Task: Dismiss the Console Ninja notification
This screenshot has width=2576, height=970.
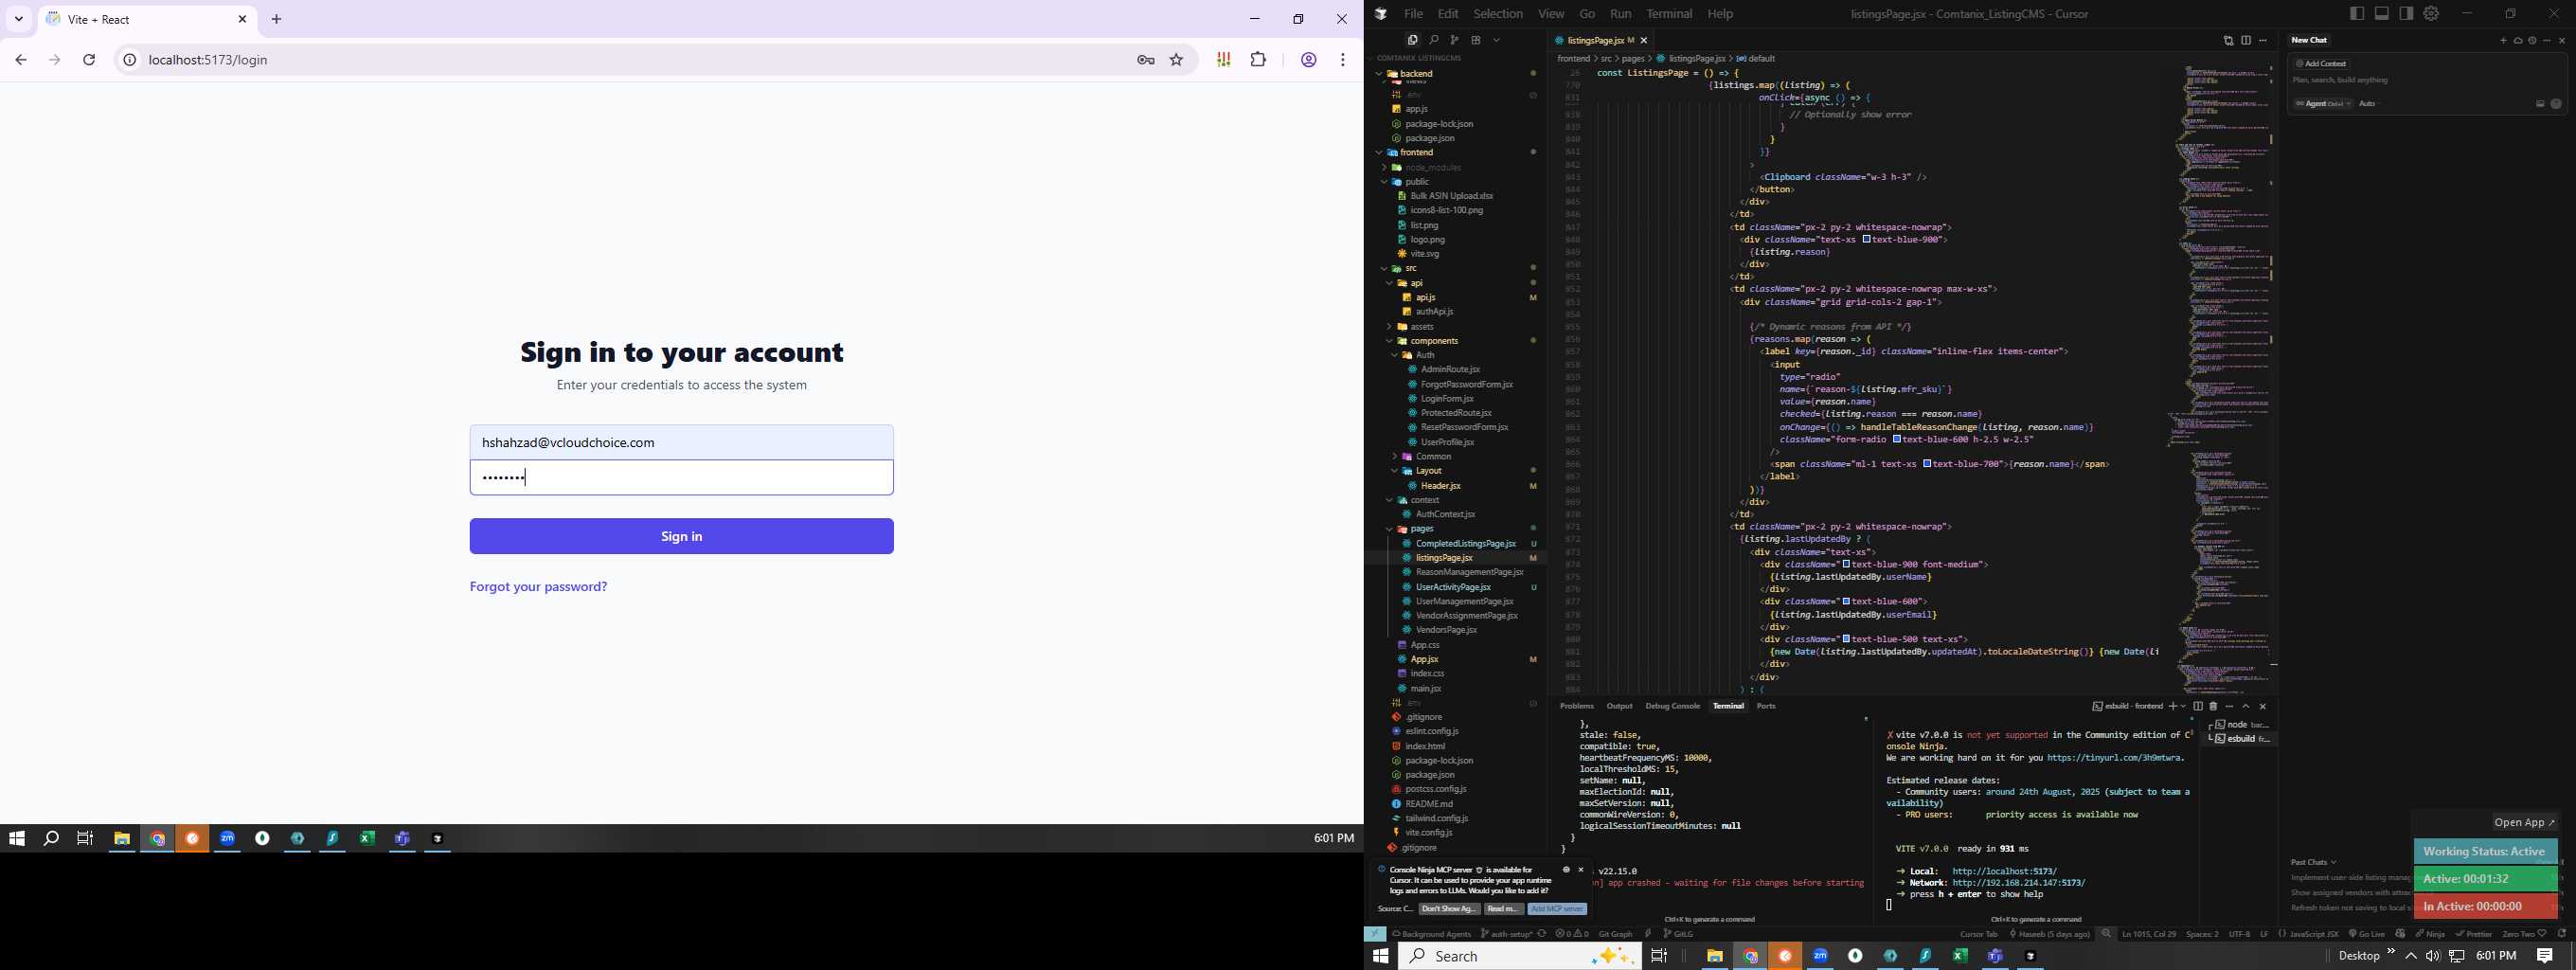Action: (x=1581, y=870)
